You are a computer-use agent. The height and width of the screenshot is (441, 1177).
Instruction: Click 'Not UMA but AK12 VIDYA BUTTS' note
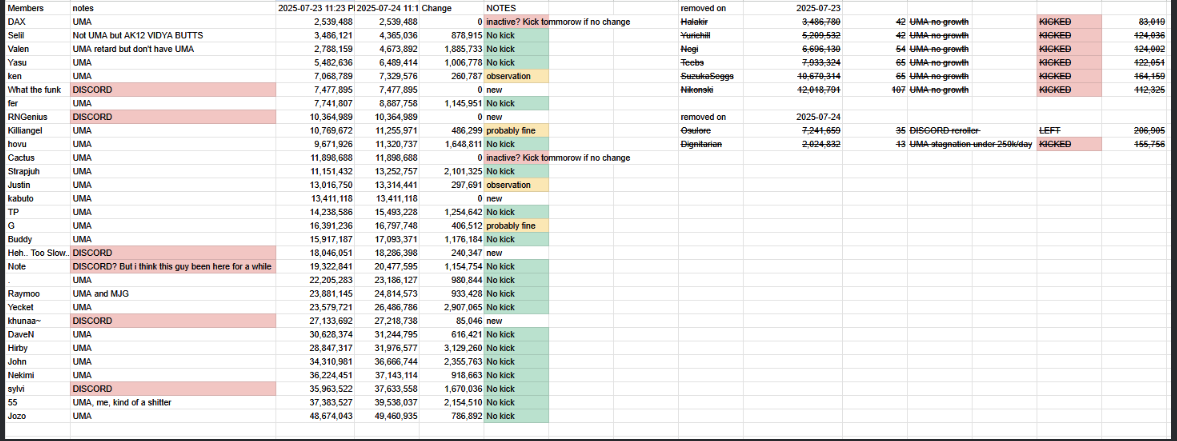click(x=173, y=35)
